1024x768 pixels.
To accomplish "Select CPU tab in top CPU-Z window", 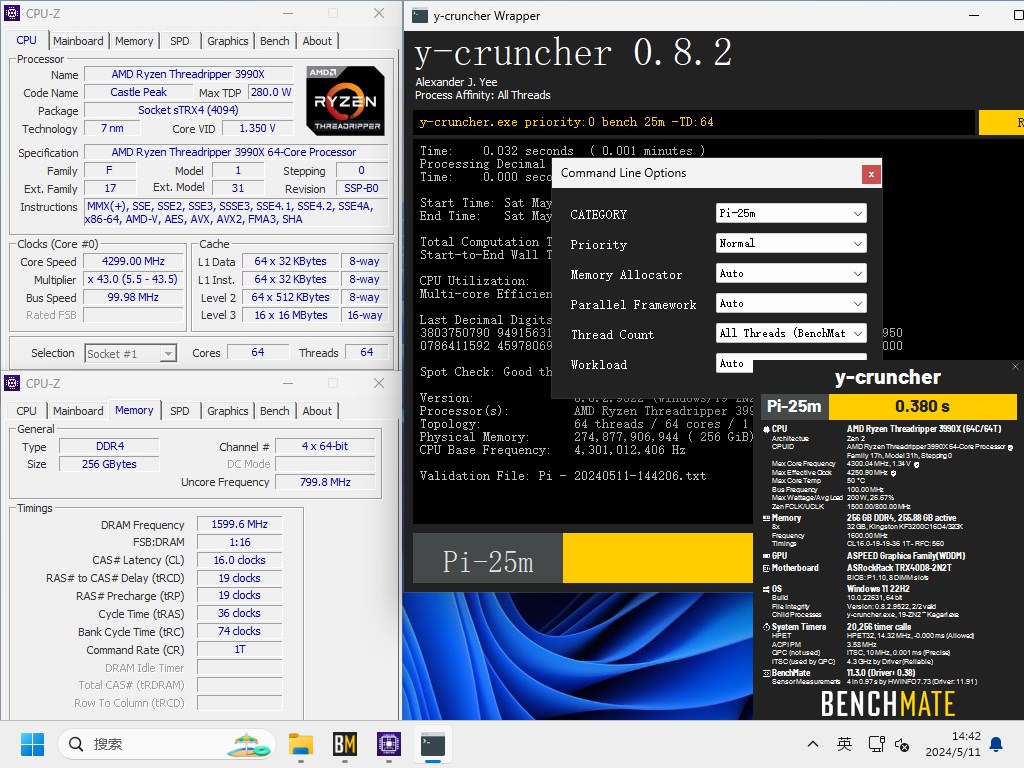I will click(x=27, y=40).
